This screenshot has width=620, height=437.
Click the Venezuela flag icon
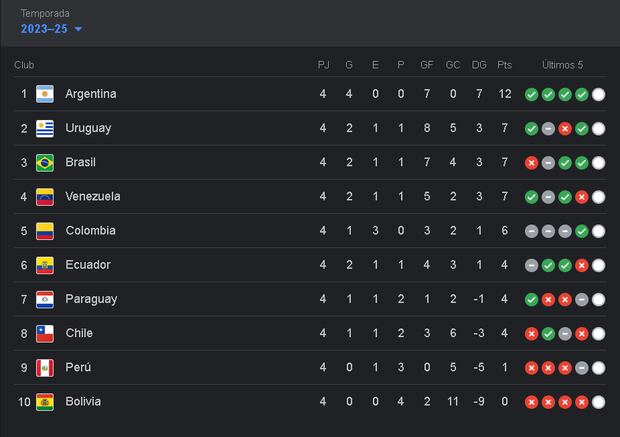click(44, 196)
